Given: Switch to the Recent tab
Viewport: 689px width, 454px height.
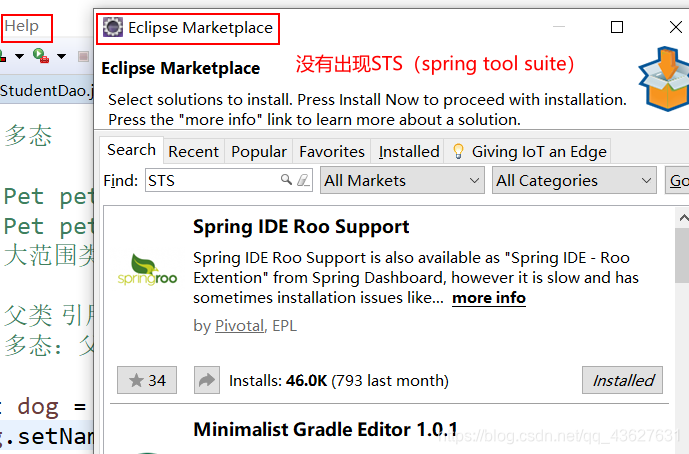Looking at the screenshot, I should coord(193,152).
